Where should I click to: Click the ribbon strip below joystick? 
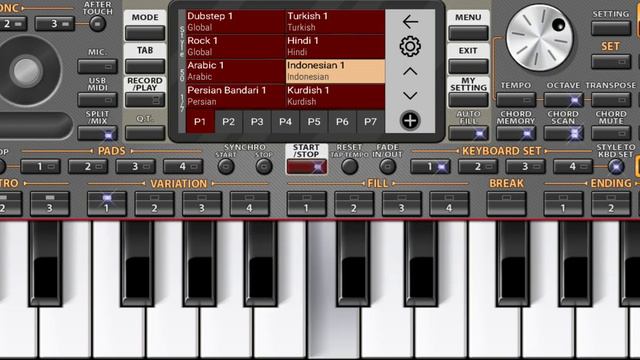point(36,125)
